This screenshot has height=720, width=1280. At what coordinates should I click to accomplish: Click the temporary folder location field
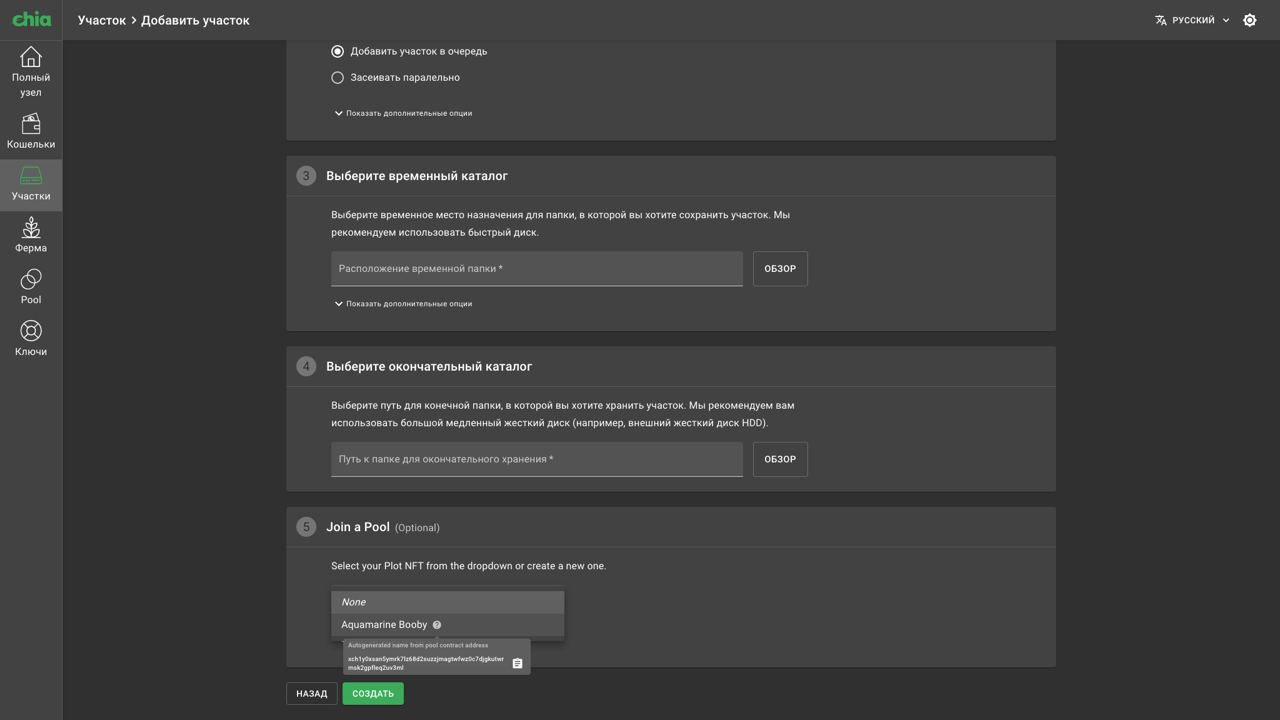click(x=536, y=269)
